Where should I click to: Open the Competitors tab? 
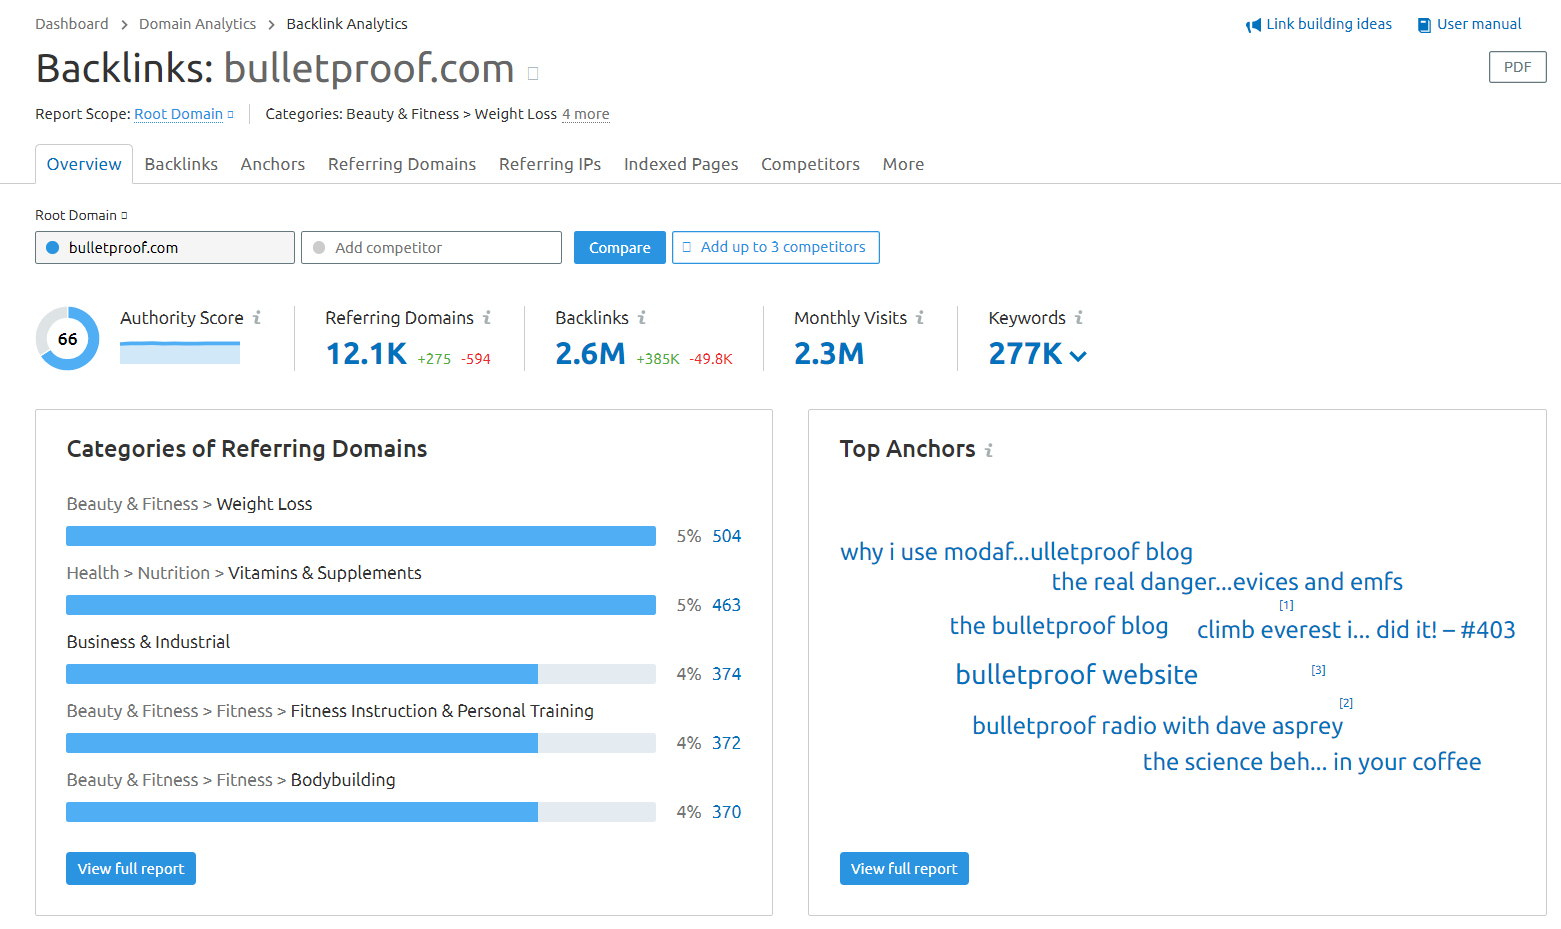click(810, 164)
